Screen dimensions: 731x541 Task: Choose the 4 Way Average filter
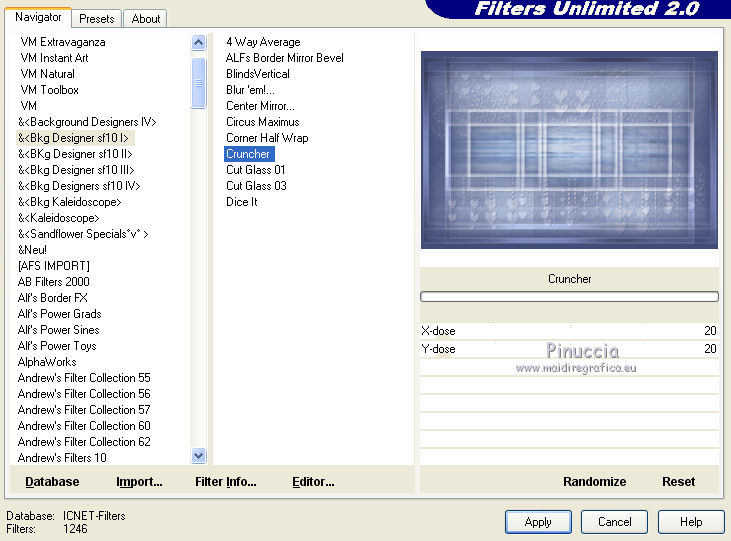tap(263, 42)
